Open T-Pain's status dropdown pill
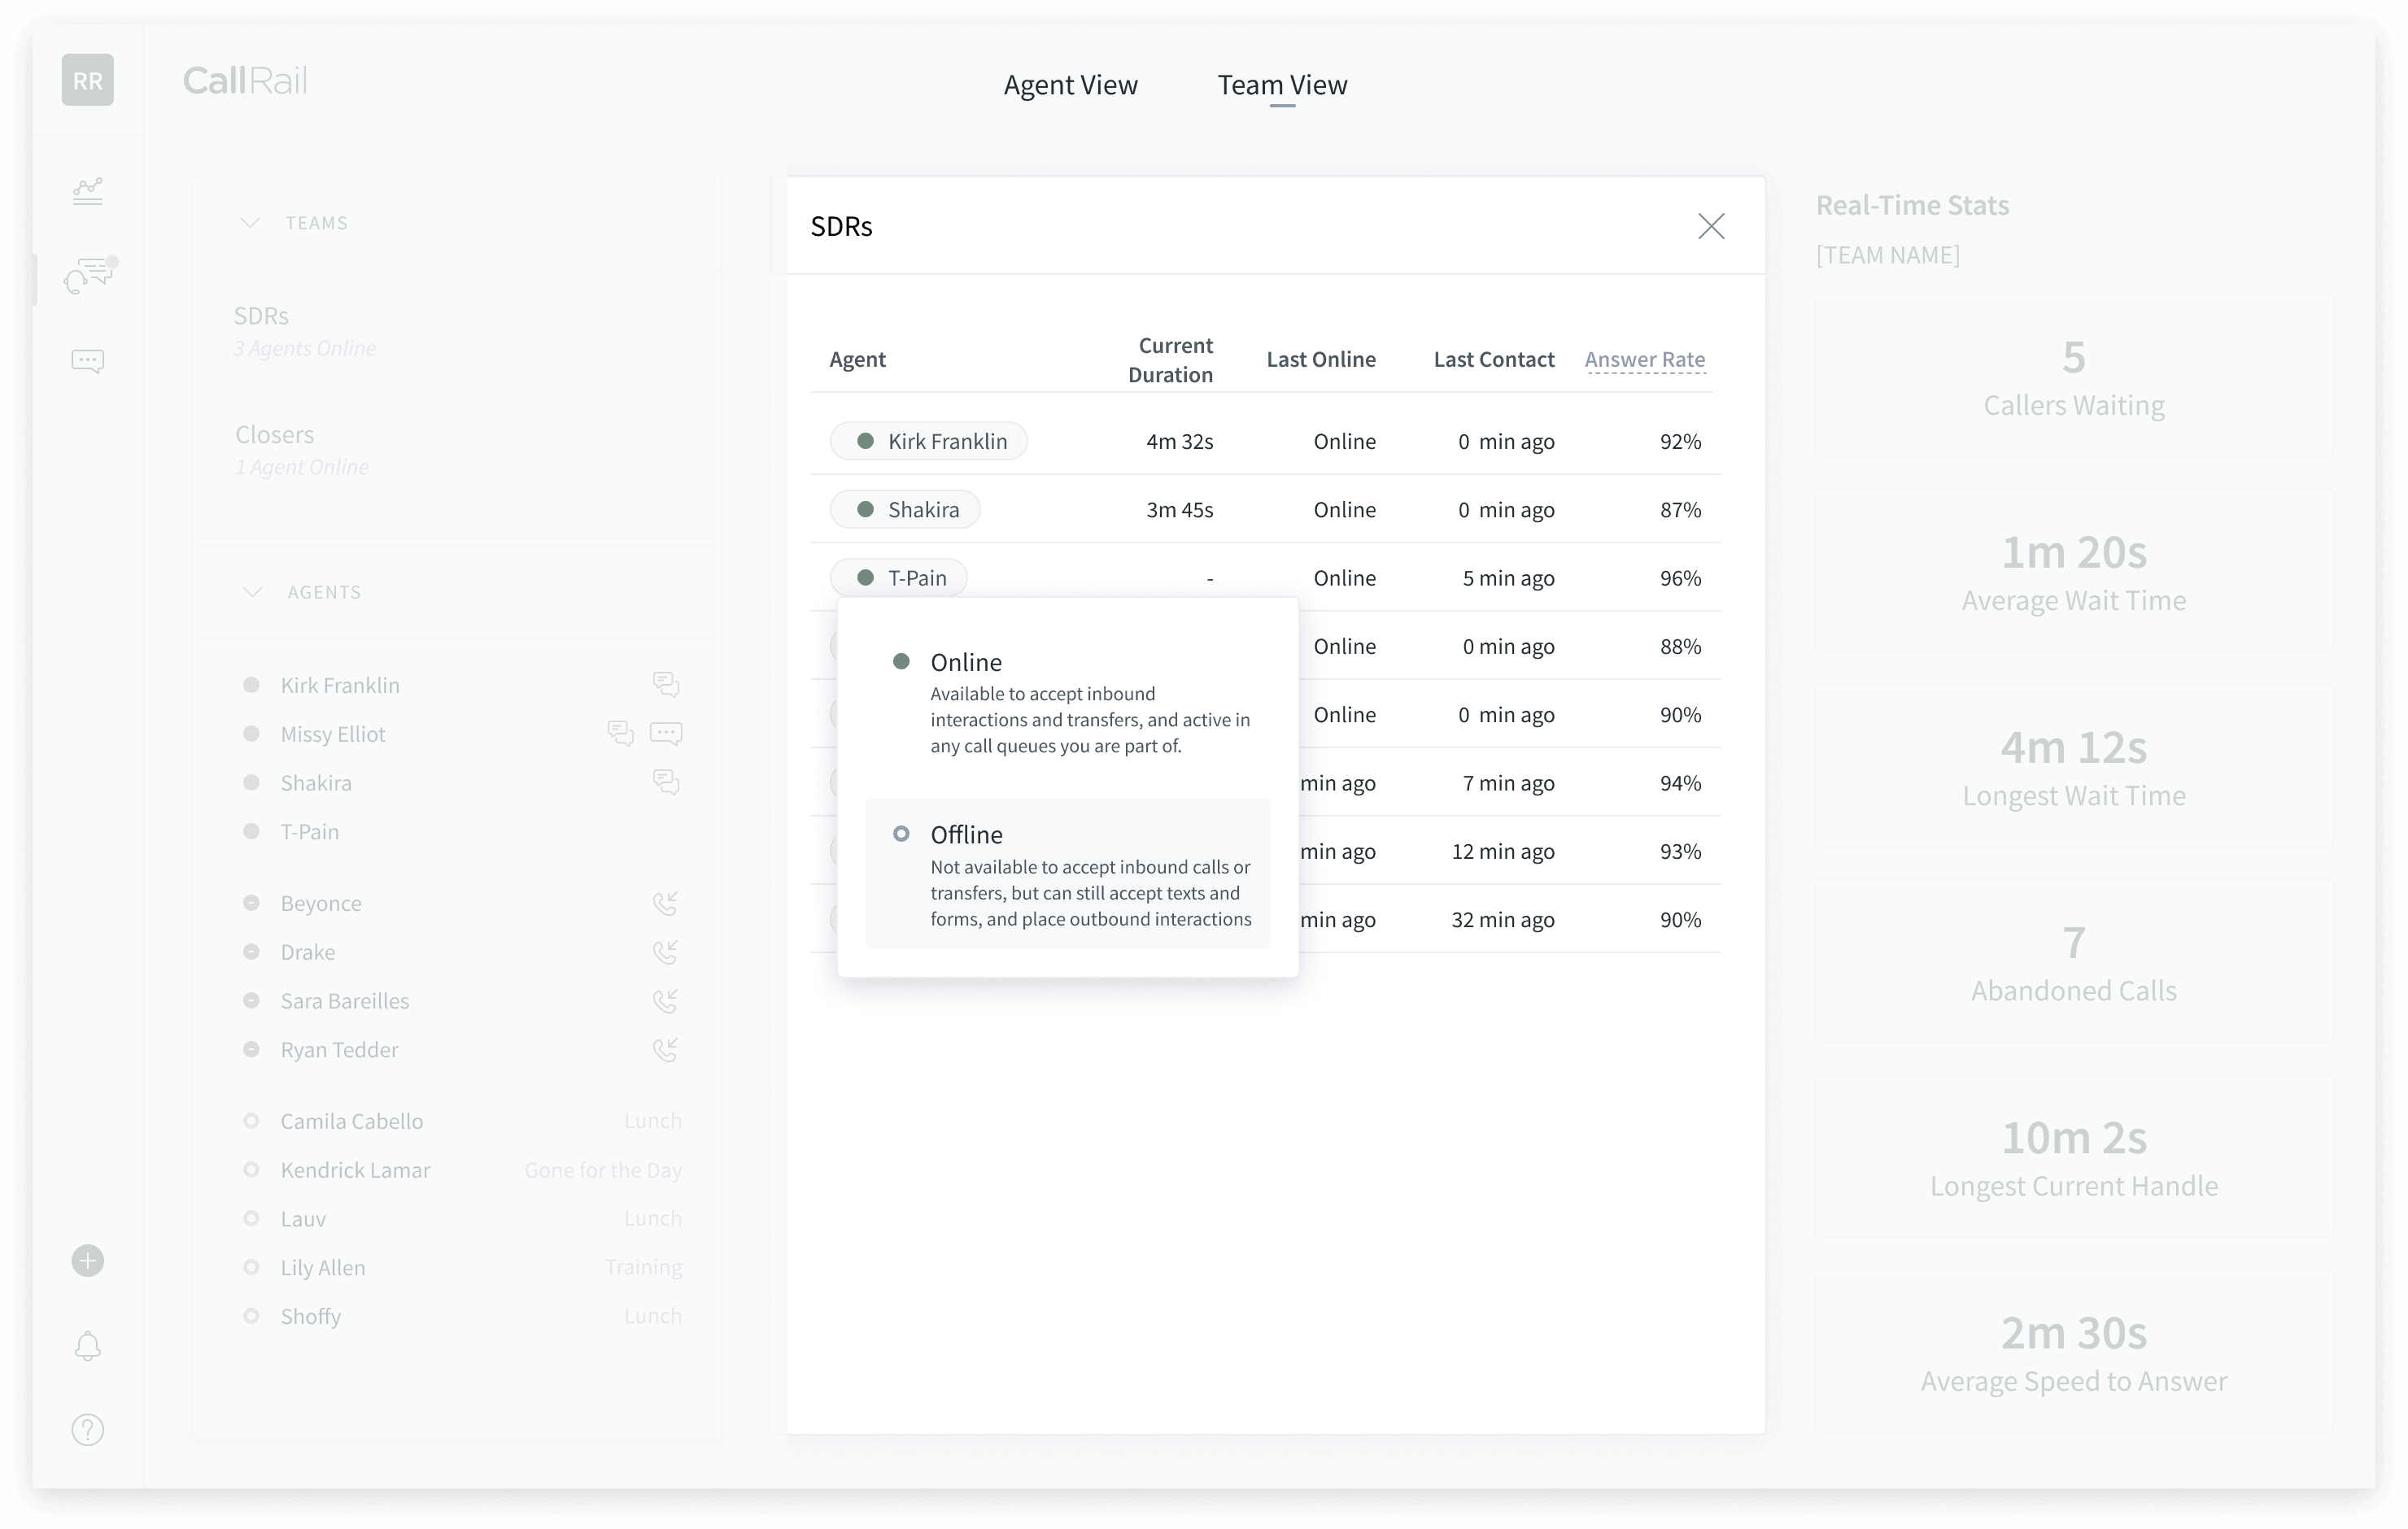 click(899, 578)
